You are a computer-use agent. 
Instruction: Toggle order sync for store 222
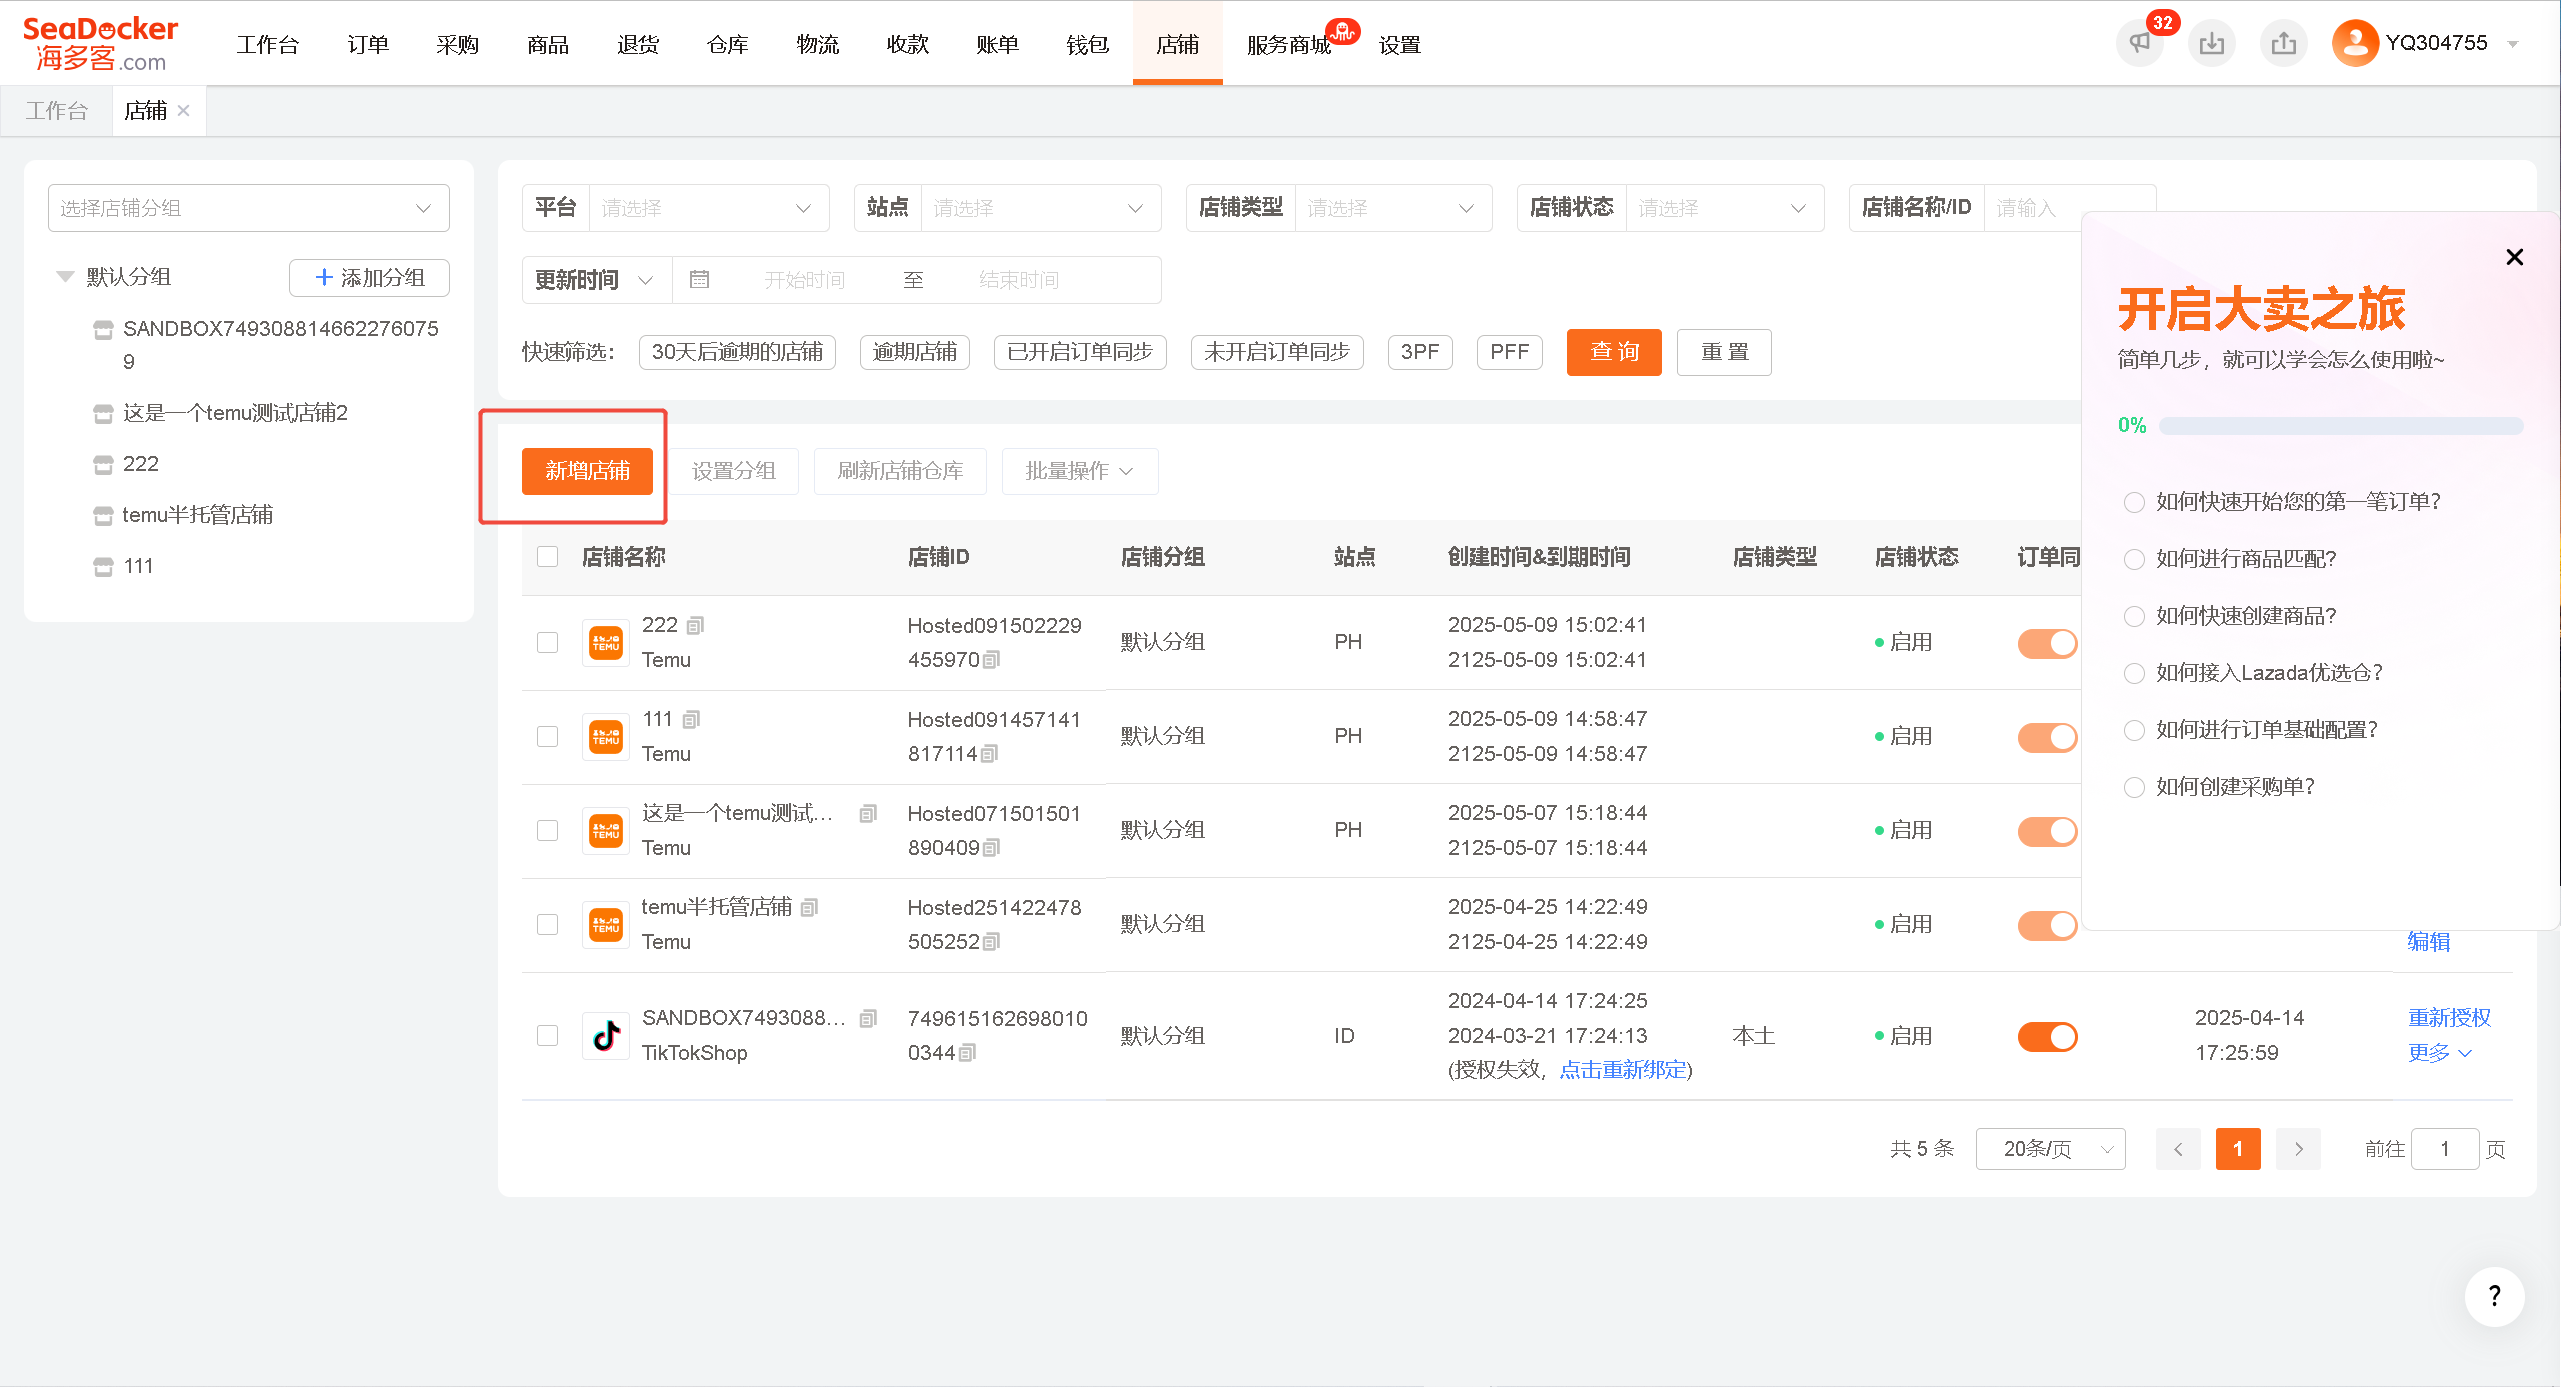[x=2047, y=643]
